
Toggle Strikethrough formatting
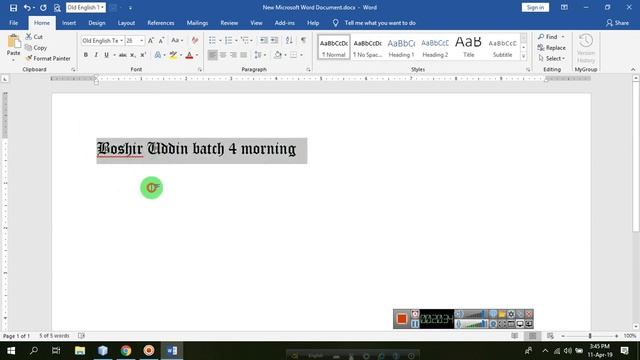[122, 55]
